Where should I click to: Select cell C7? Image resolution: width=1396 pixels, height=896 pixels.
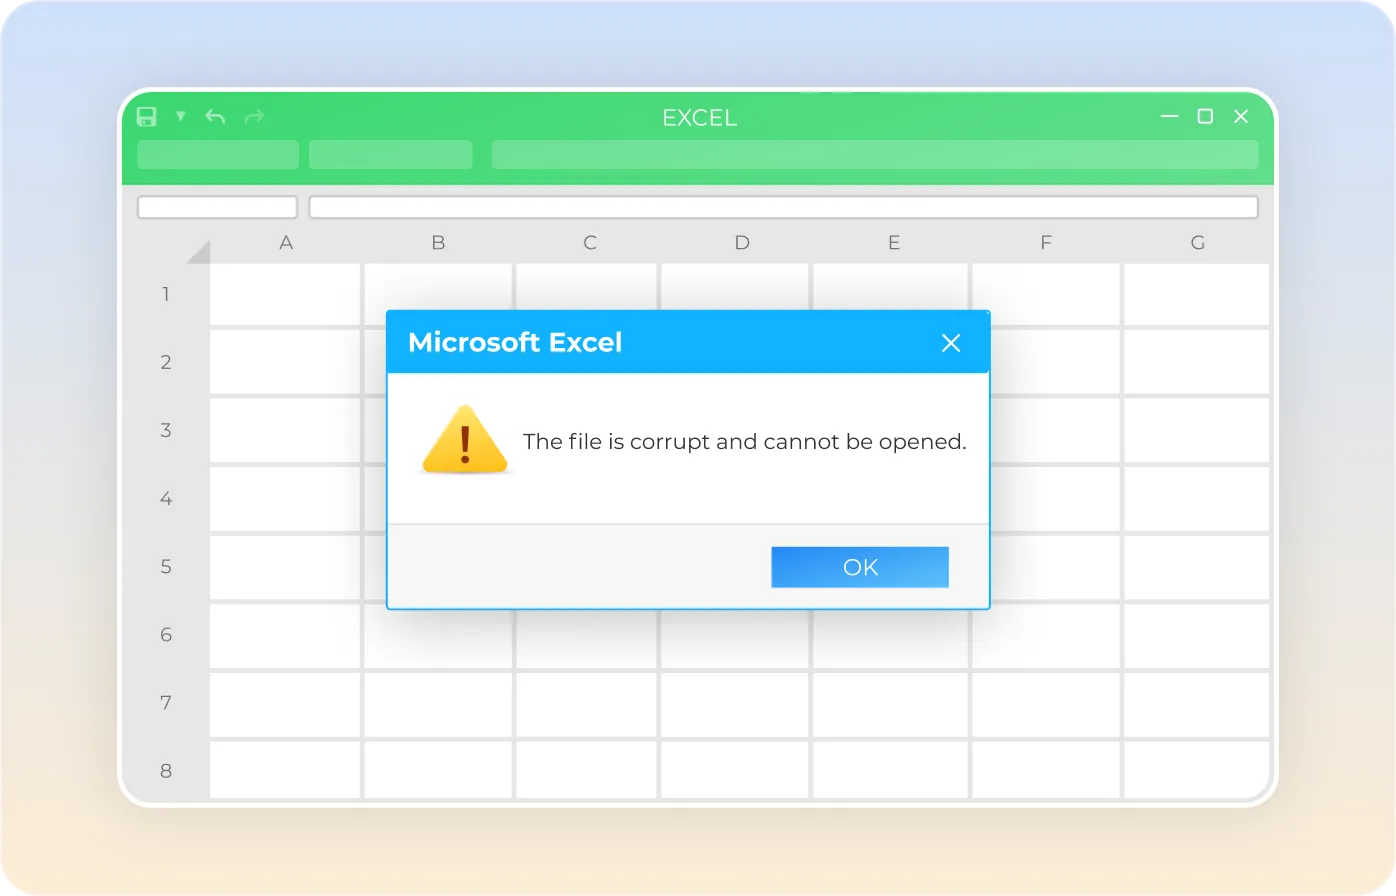(587, 705)
